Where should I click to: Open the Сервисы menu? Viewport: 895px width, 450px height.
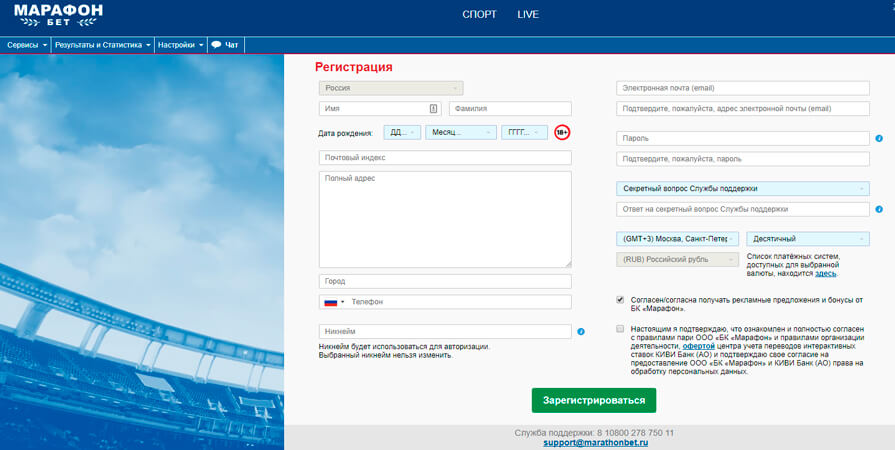click(27, 45)
